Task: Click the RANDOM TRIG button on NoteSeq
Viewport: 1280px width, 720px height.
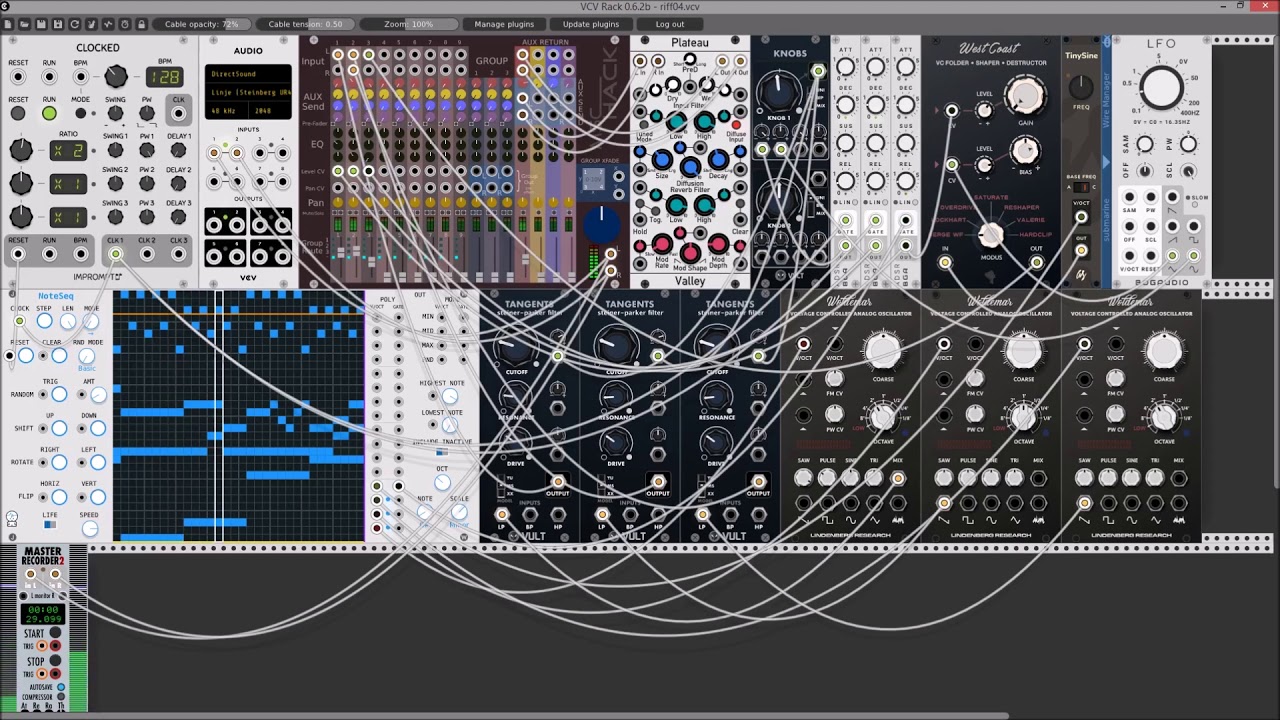Action: 59,394
